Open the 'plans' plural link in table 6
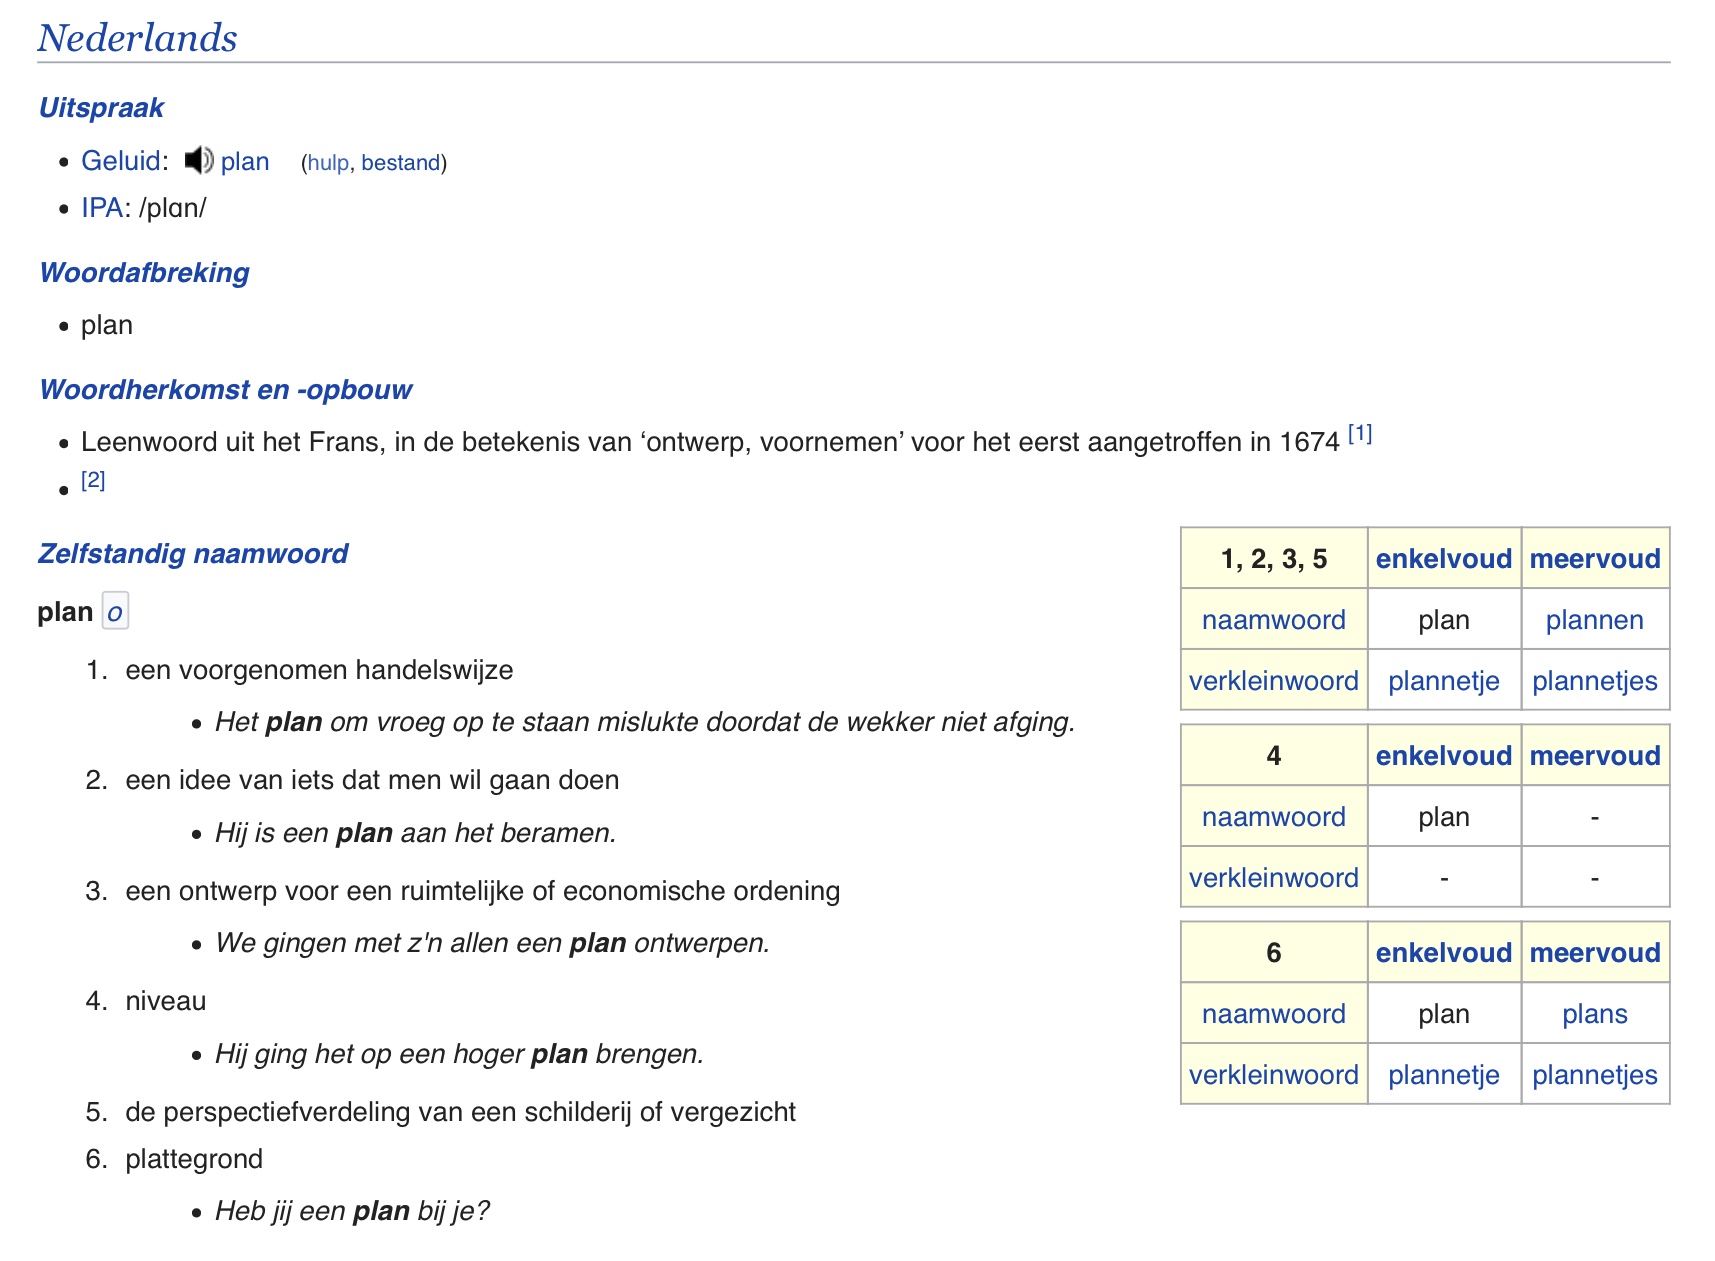The width and height of the screenshot is (1715, 1261). click(x=1594, y=1013)
